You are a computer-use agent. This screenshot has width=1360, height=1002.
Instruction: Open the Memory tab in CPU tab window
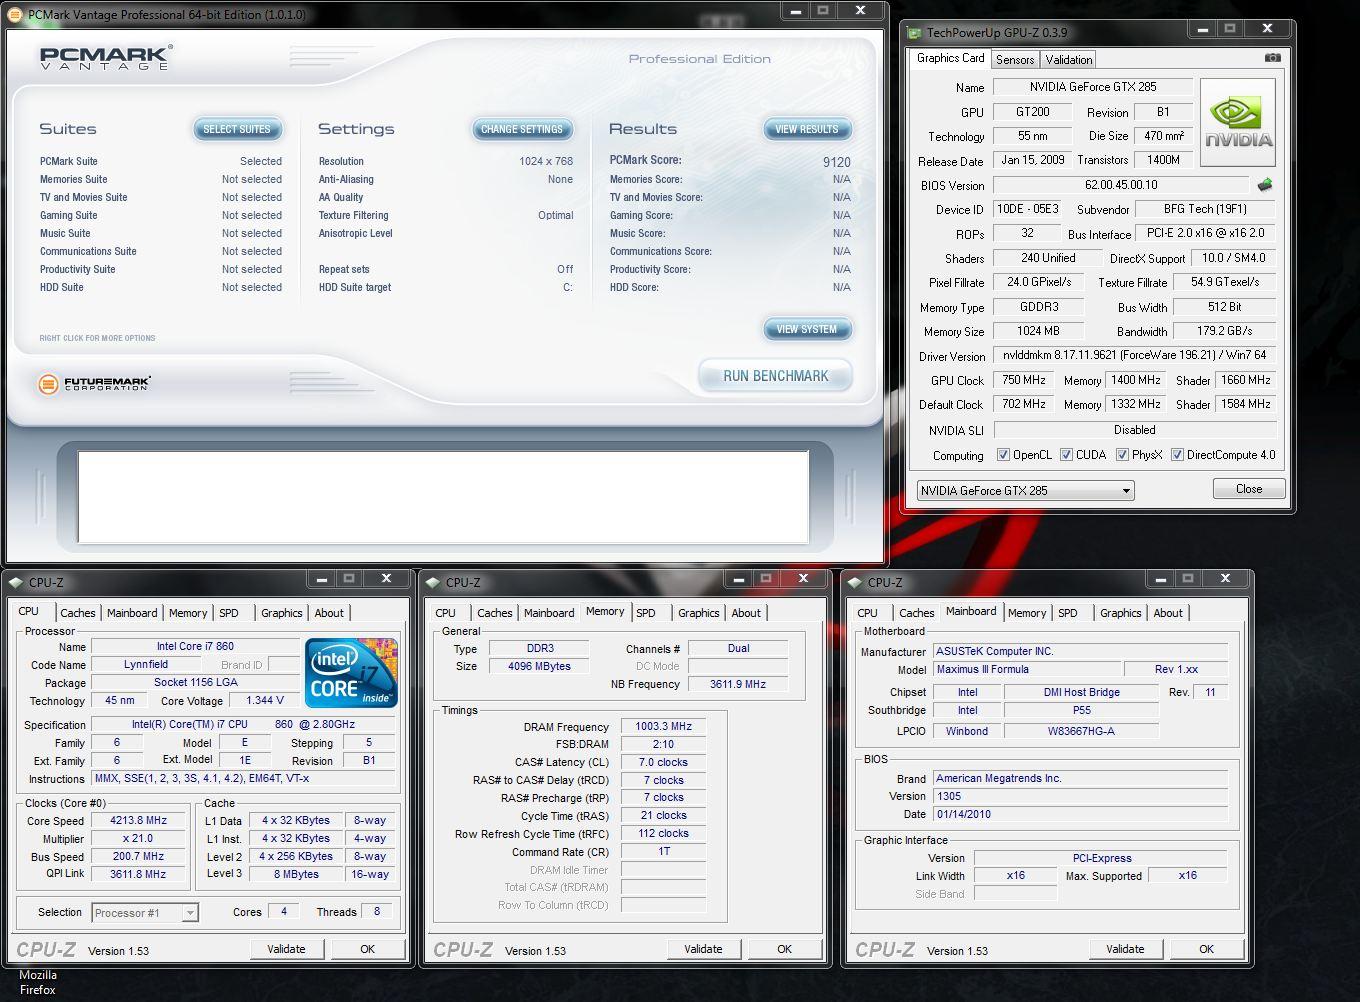click(x=188, y=613)
